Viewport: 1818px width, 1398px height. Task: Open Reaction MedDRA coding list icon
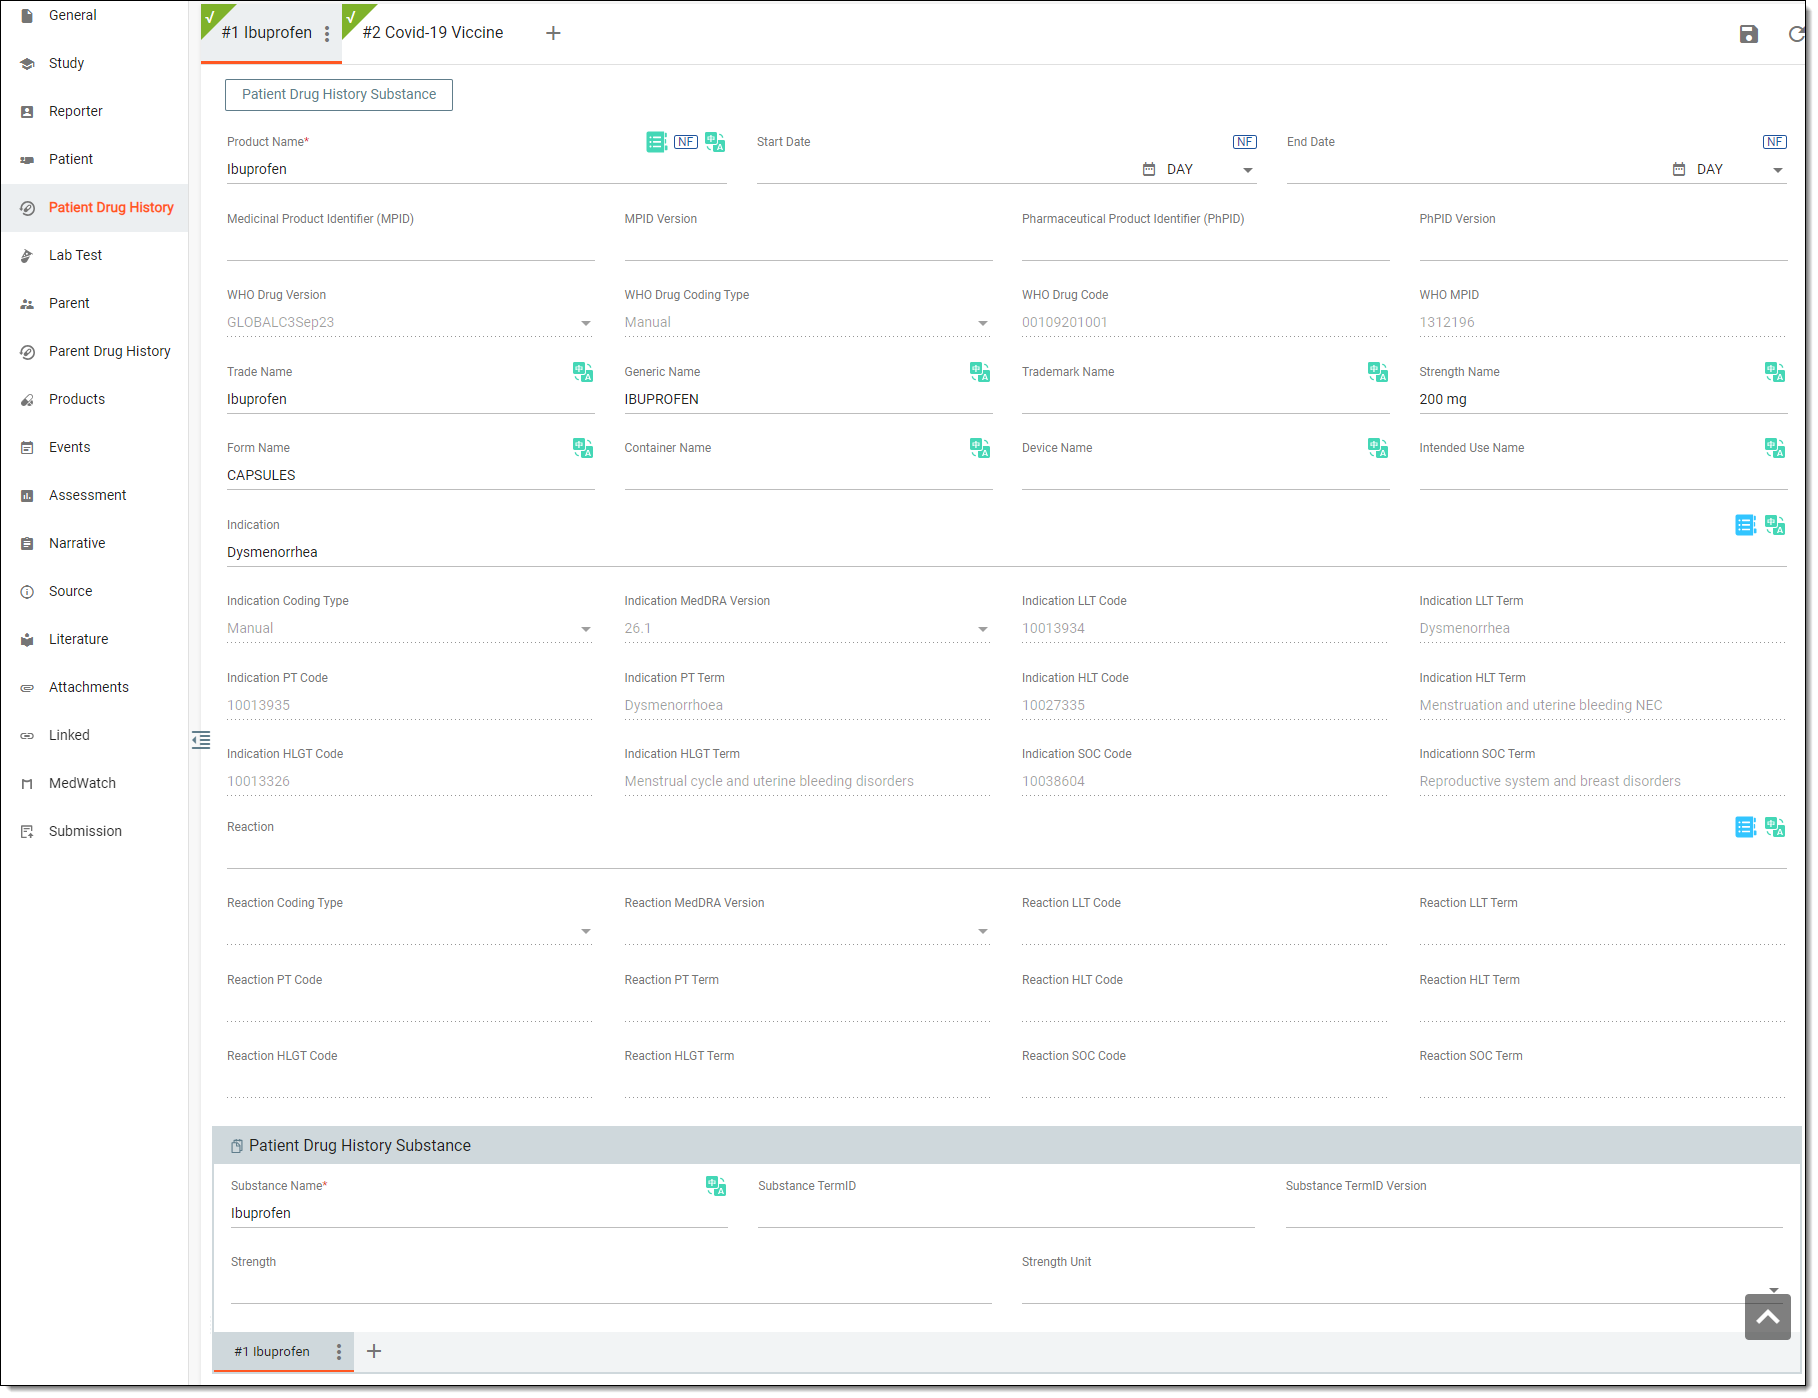1745,827
